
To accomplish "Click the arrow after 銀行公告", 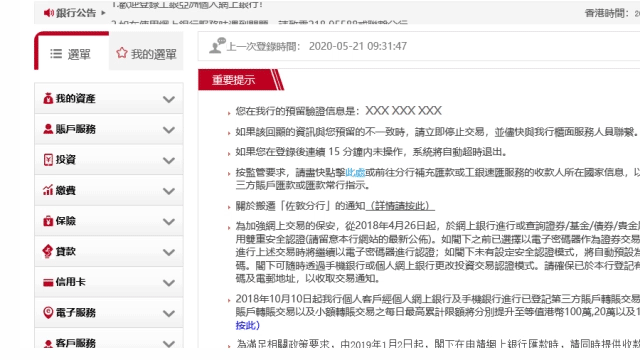I will 103,13.
